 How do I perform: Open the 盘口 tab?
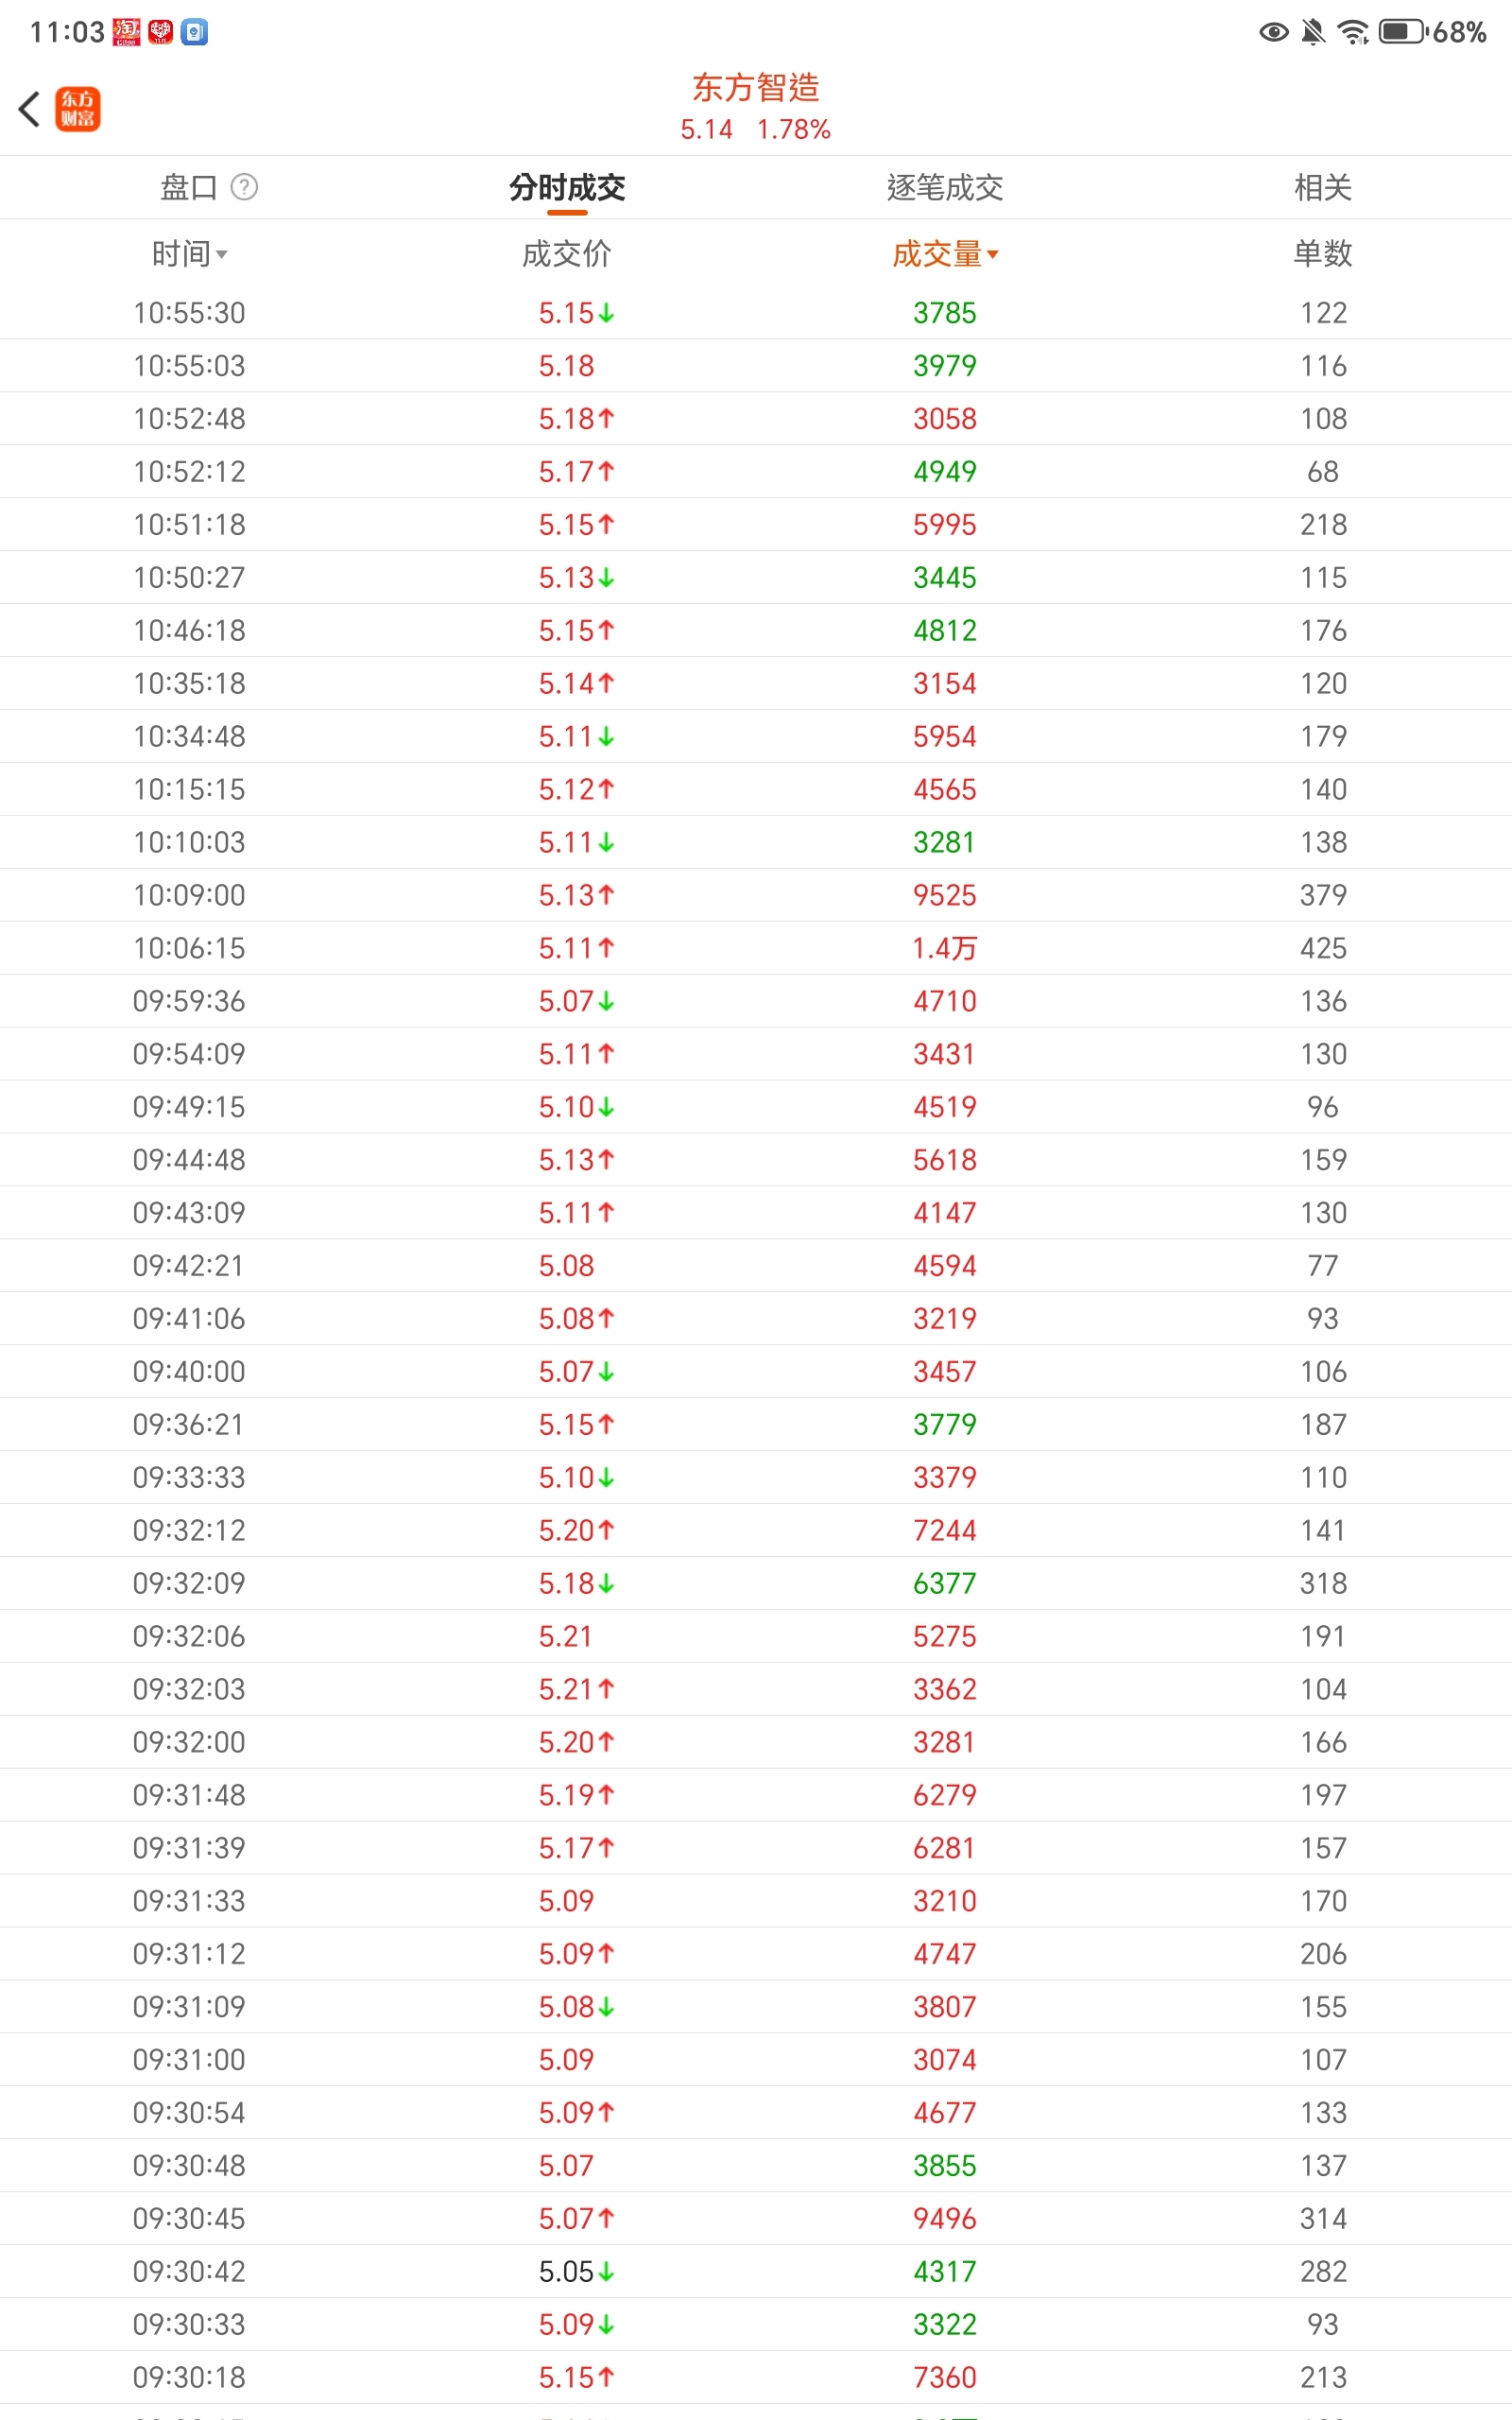[x=189, y=187]
